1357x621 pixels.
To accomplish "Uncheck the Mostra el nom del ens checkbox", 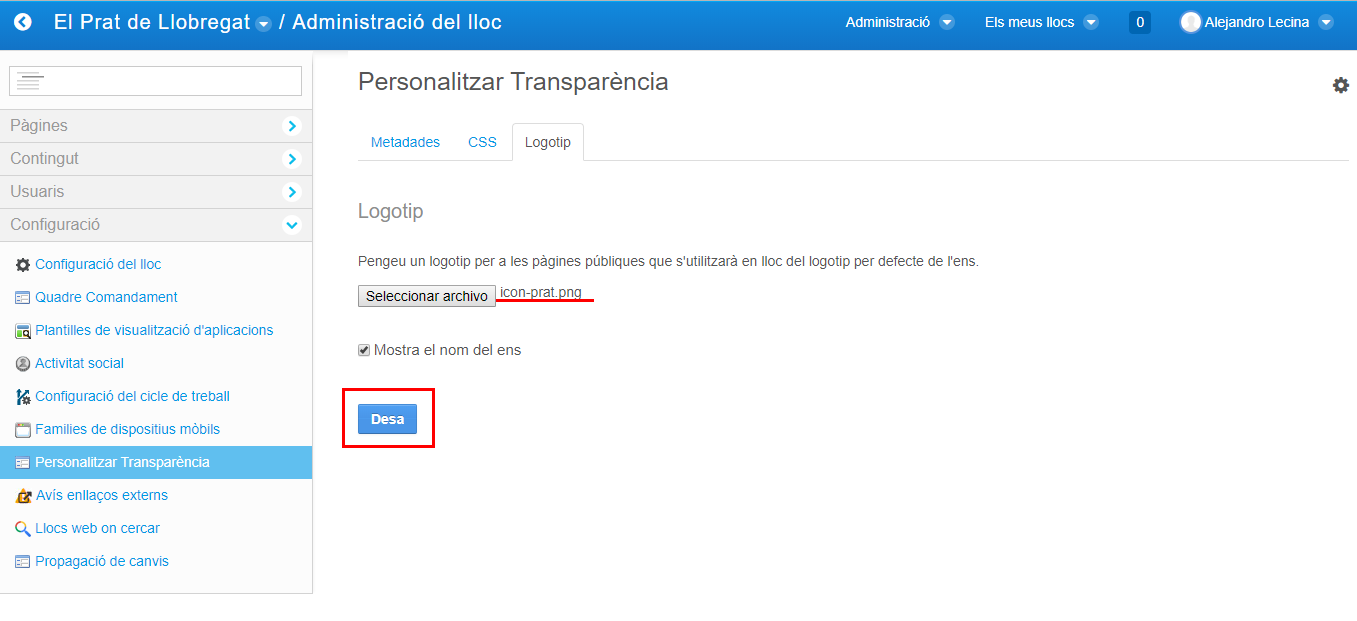I will click(364, 351).
